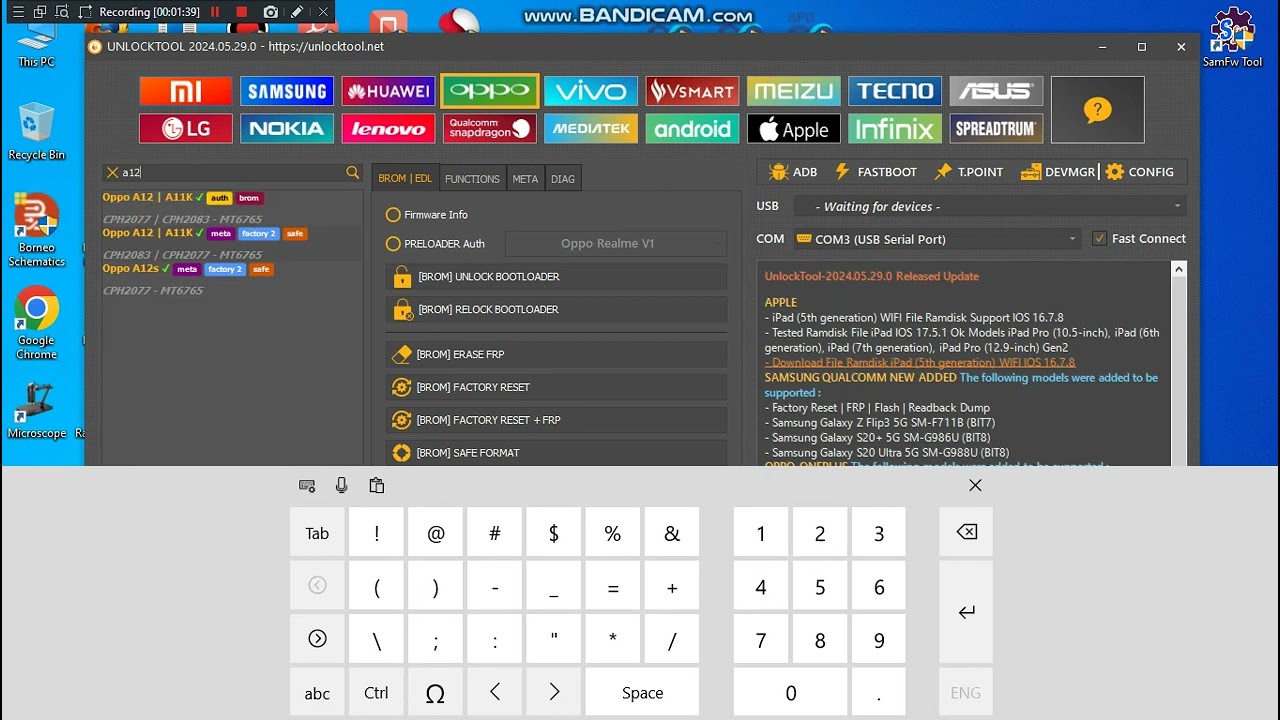Launch FASTBOOT mode tool

click(875, 171)
